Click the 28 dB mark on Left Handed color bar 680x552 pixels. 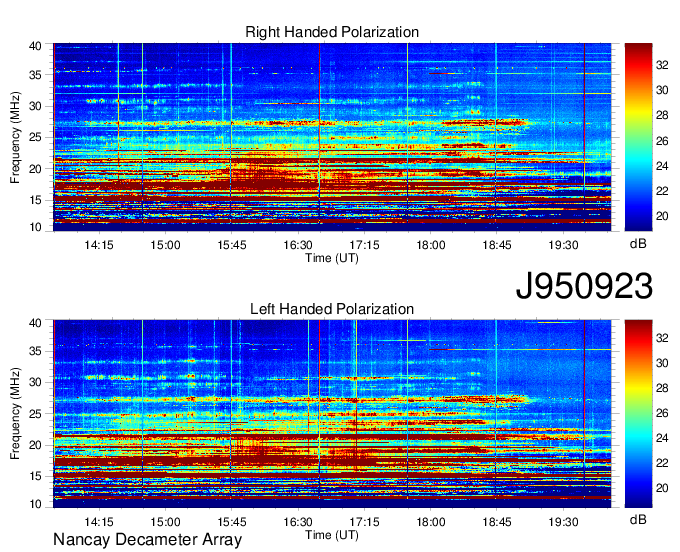pyautogui.click(x=662, y=388)
